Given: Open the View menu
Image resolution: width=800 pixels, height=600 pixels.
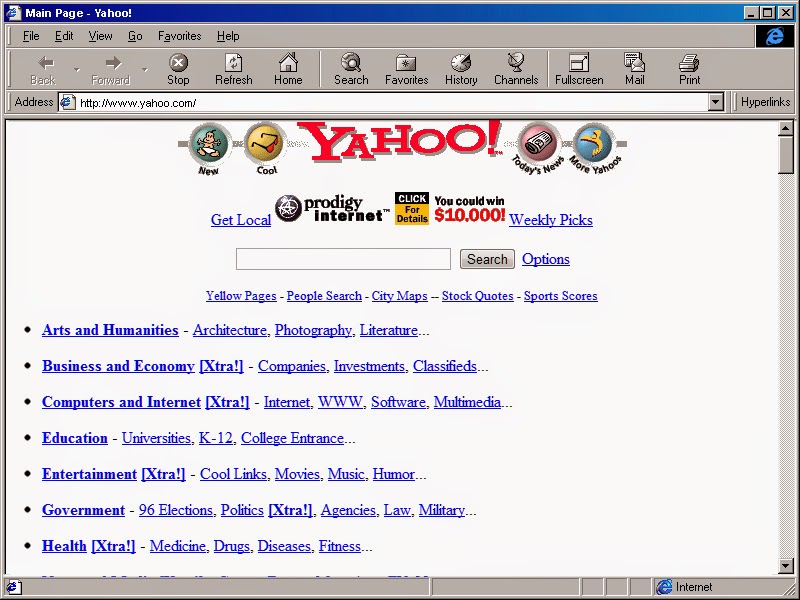Looking at the screenshot, I should [100, 36].
